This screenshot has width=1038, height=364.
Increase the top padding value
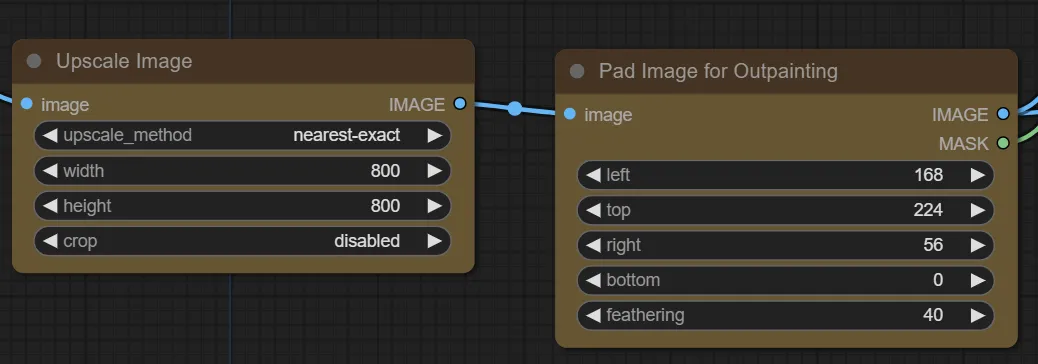pos(977,210)
